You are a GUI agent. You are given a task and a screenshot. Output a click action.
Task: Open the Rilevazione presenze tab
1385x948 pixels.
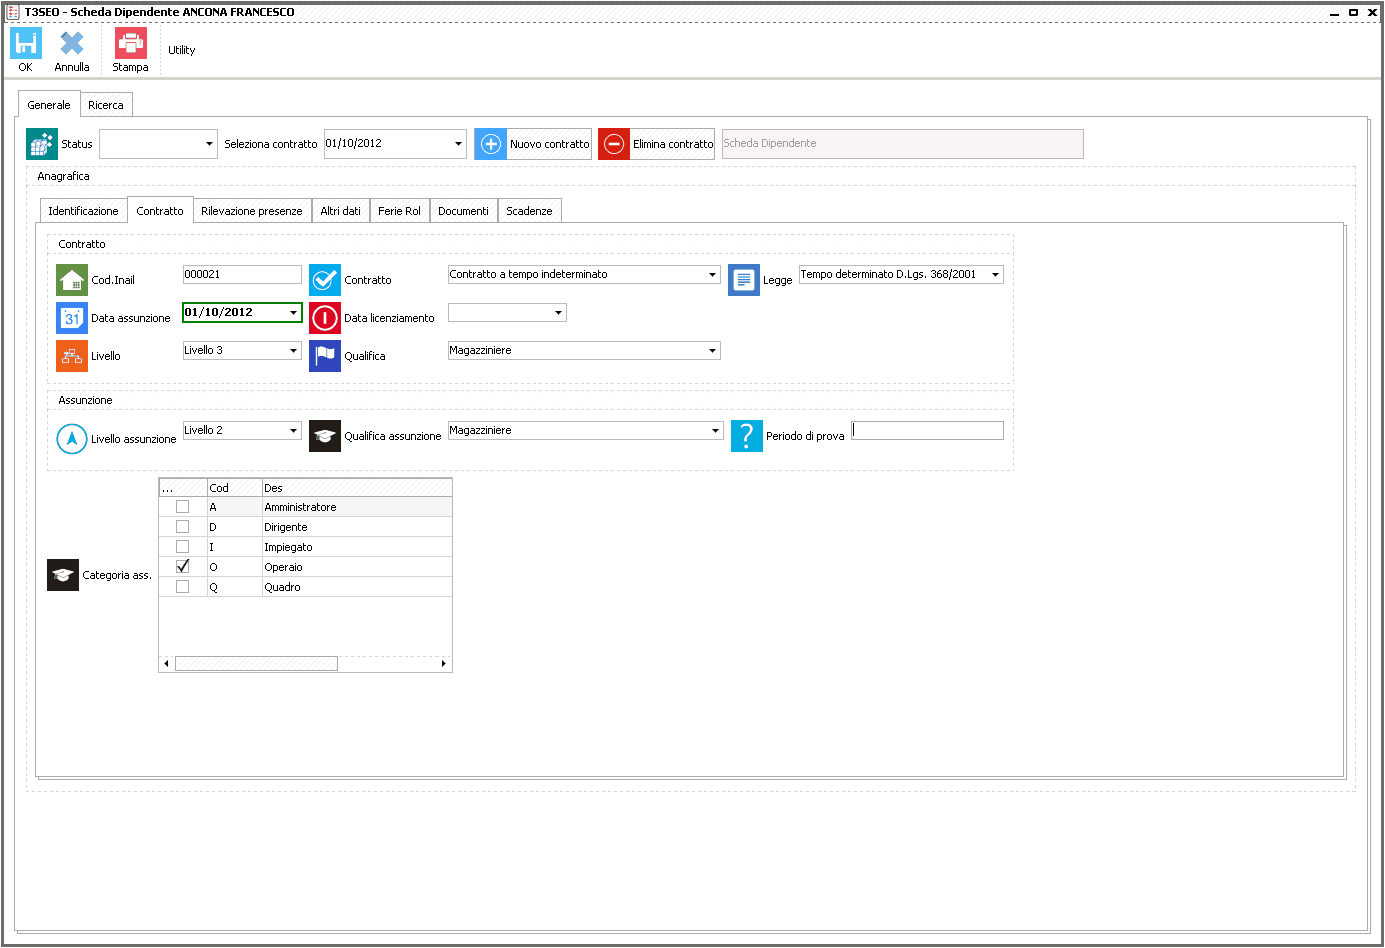252,211
